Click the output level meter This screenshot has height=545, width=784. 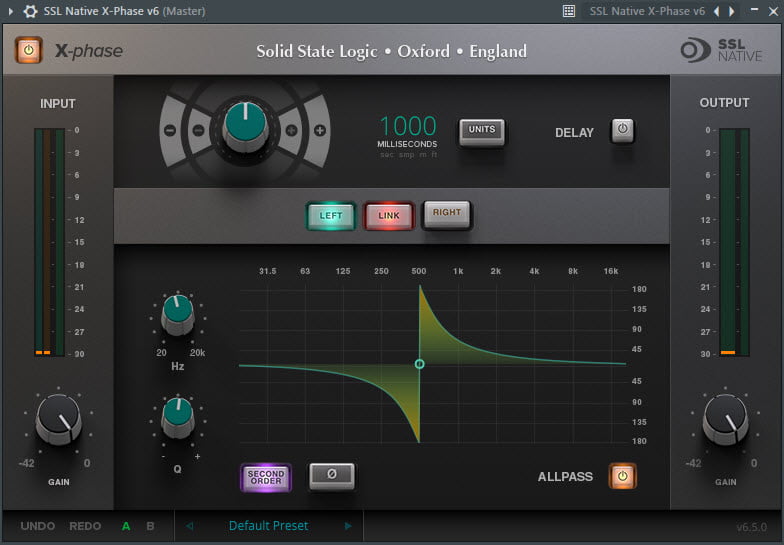point(734,242)
